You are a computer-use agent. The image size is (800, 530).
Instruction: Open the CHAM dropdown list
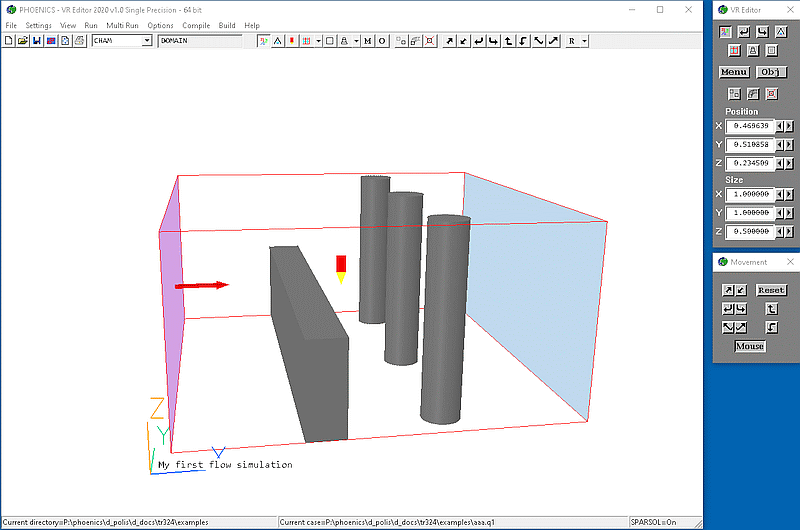(x=147, y=41)
